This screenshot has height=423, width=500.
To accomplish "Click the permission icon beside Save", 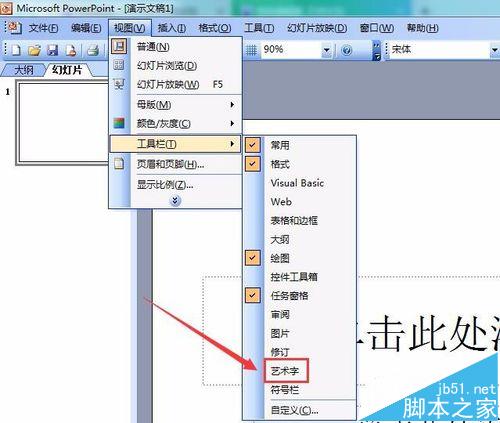I will 71,50.
